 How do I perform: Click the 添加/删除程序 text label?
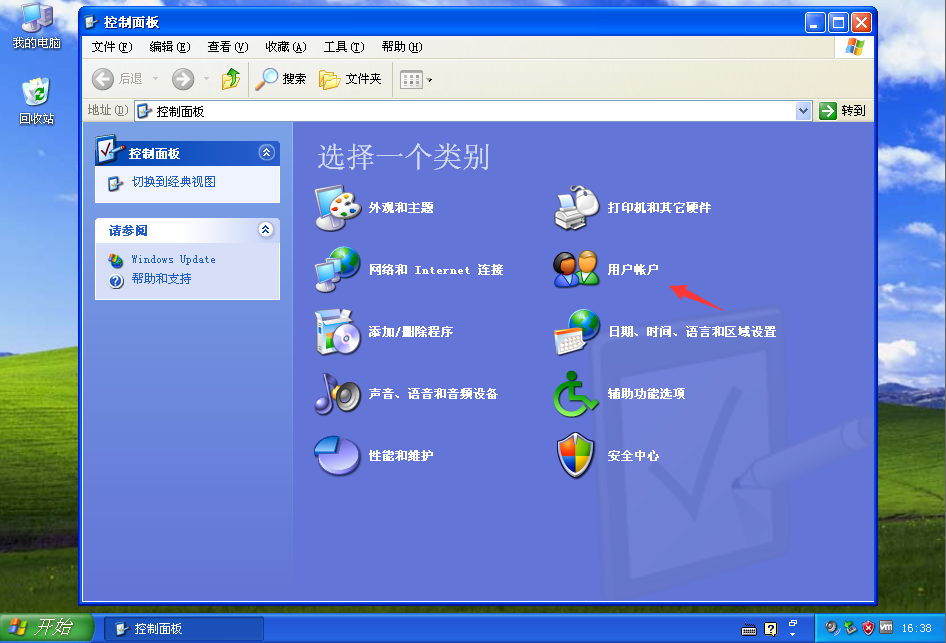click(411, 332)
